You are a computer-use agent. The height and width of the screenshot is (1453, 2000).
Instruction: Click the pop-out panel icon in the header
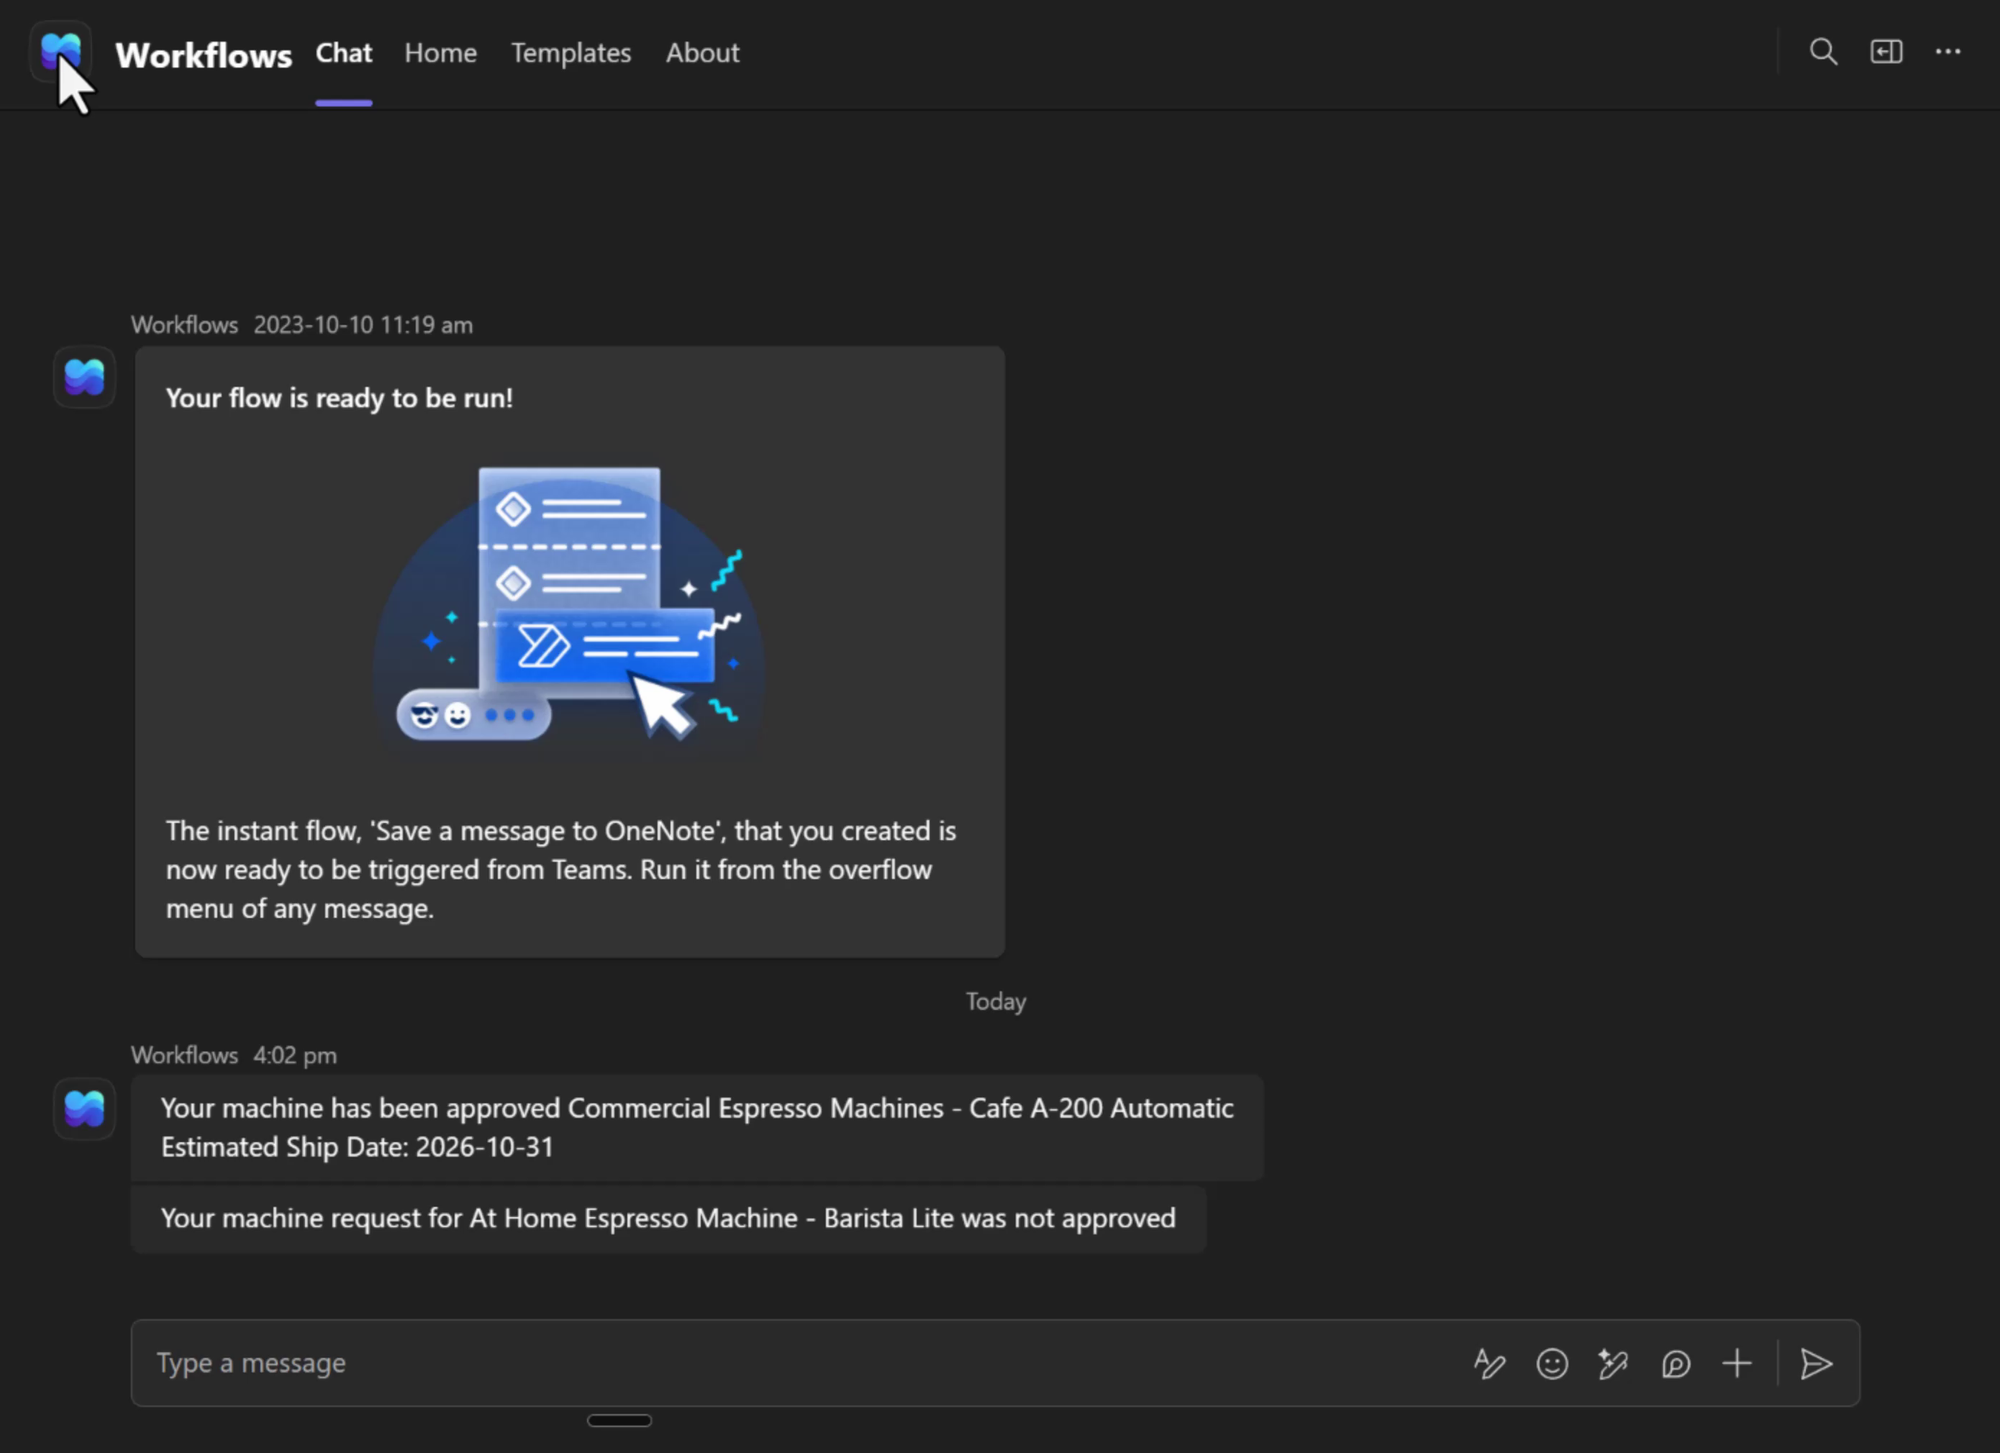(1886, 52)
